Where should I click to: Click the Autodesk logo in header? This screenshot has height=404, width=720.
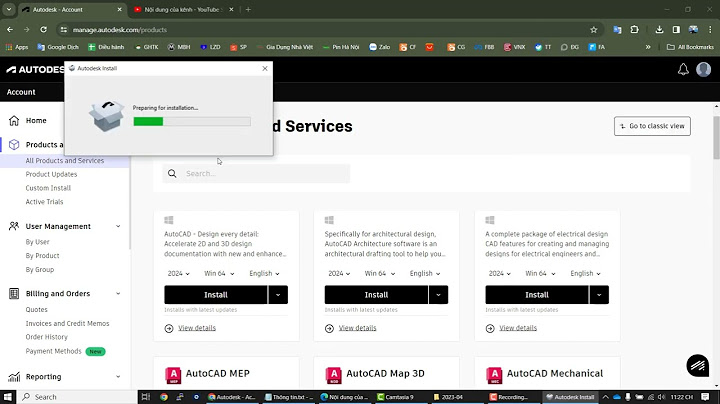click(x=36, y=69)
